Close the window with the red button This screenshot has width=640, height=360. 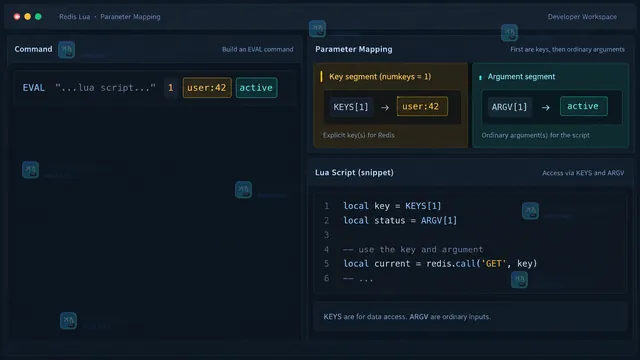pos(17,17)
